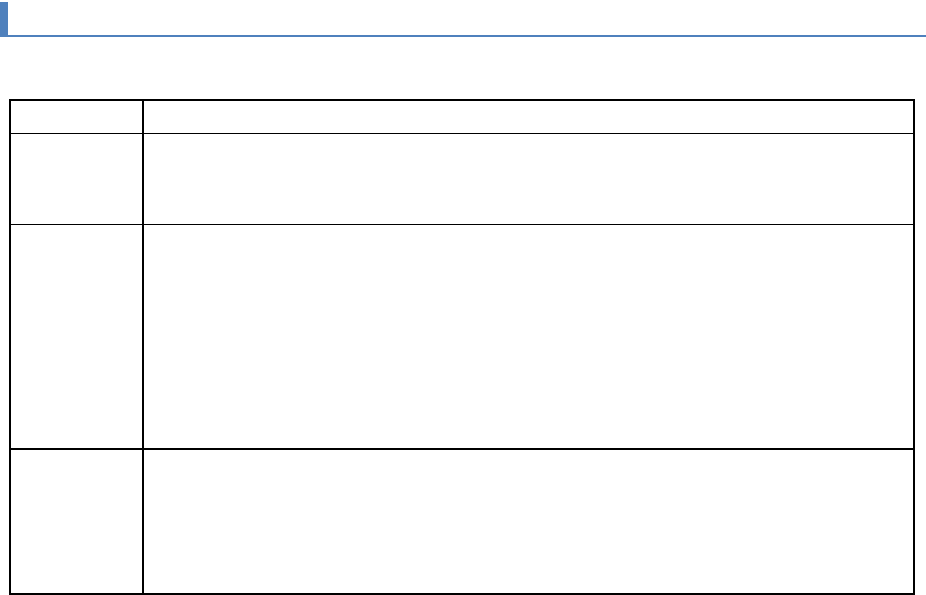Click the last row's wide content cell
This screenshot has width=926, height=595.
(x=528, y=520)
